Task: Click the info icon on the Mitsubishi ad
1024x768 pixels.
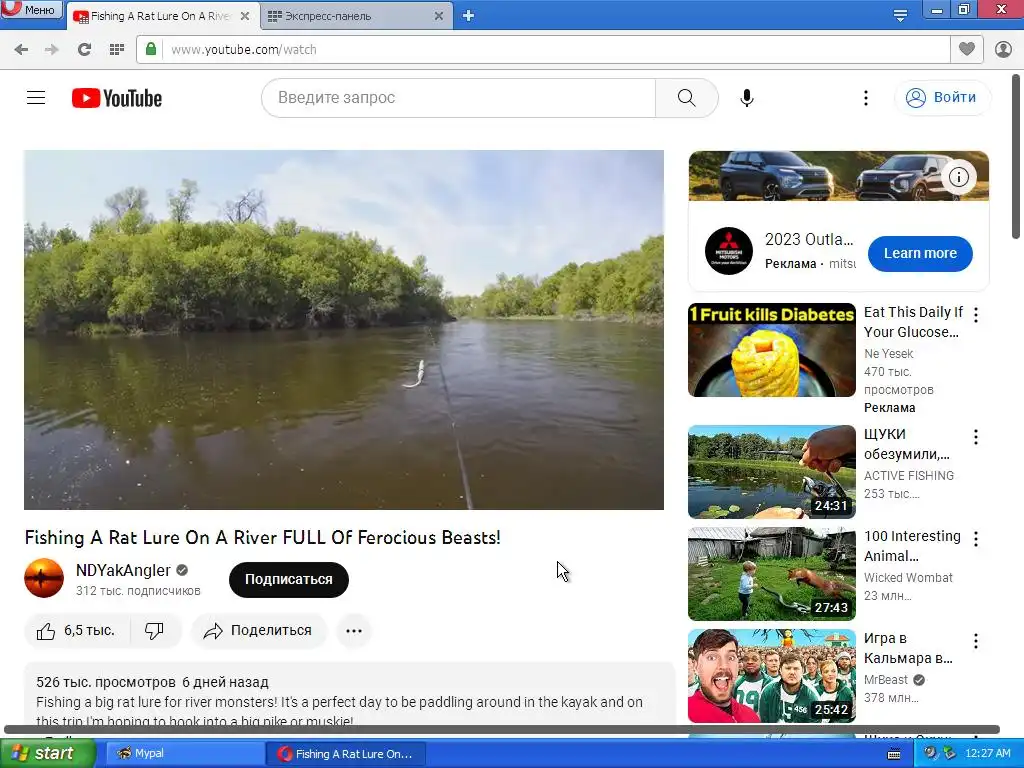Action: coord(958,177)
